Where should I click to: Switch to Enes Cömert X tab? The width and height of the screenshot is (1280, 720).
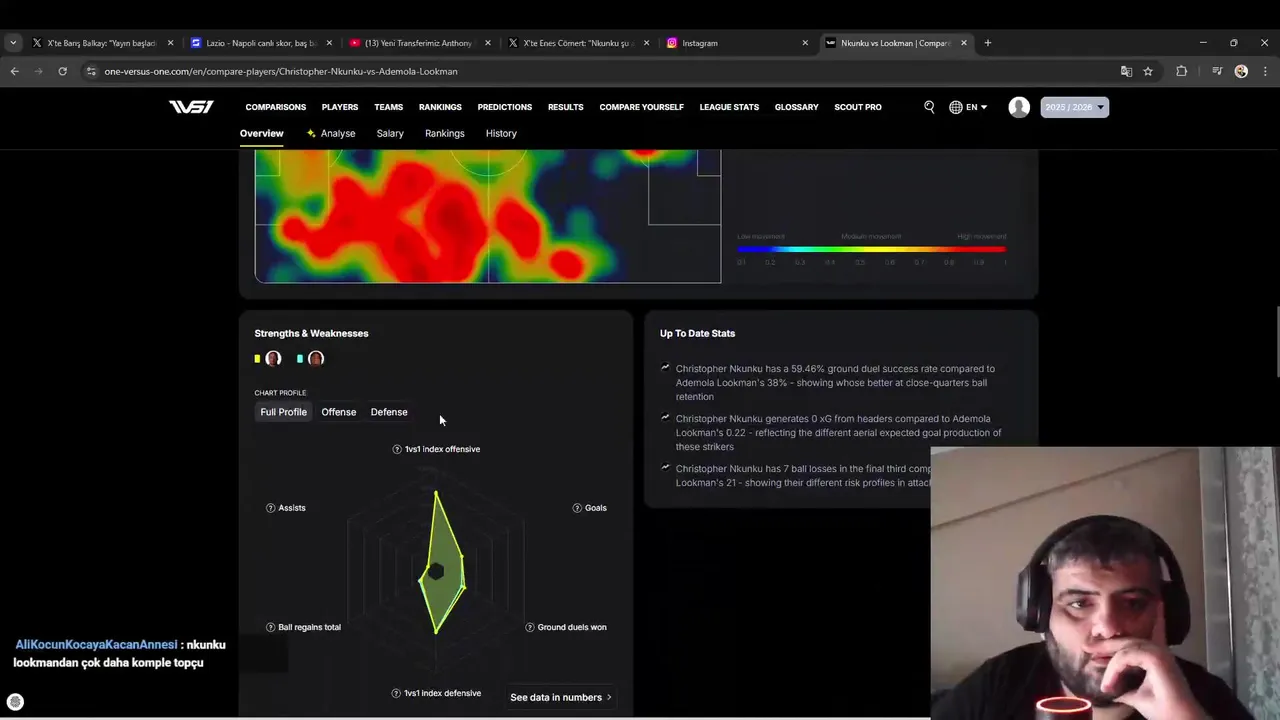coord(579,43)
